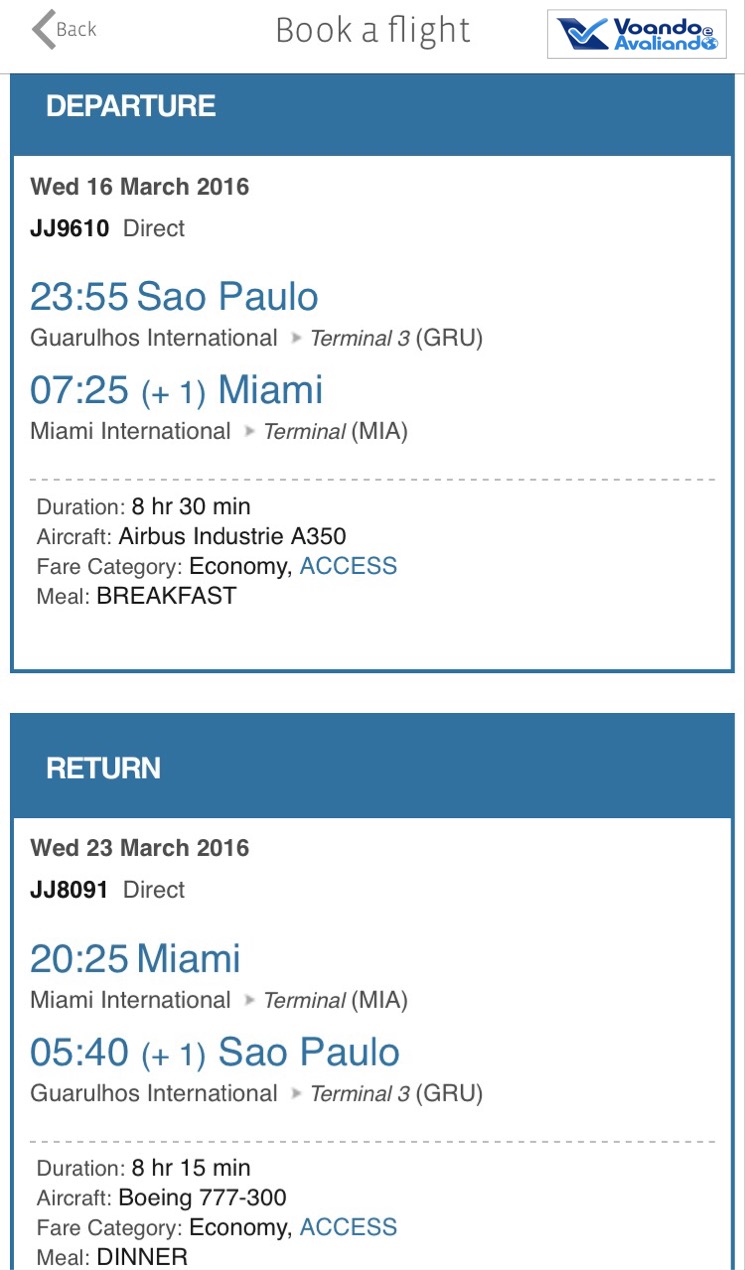Select the RETURN section header
The width and height of the screenshot is (745, 1270).
[103, 768]
